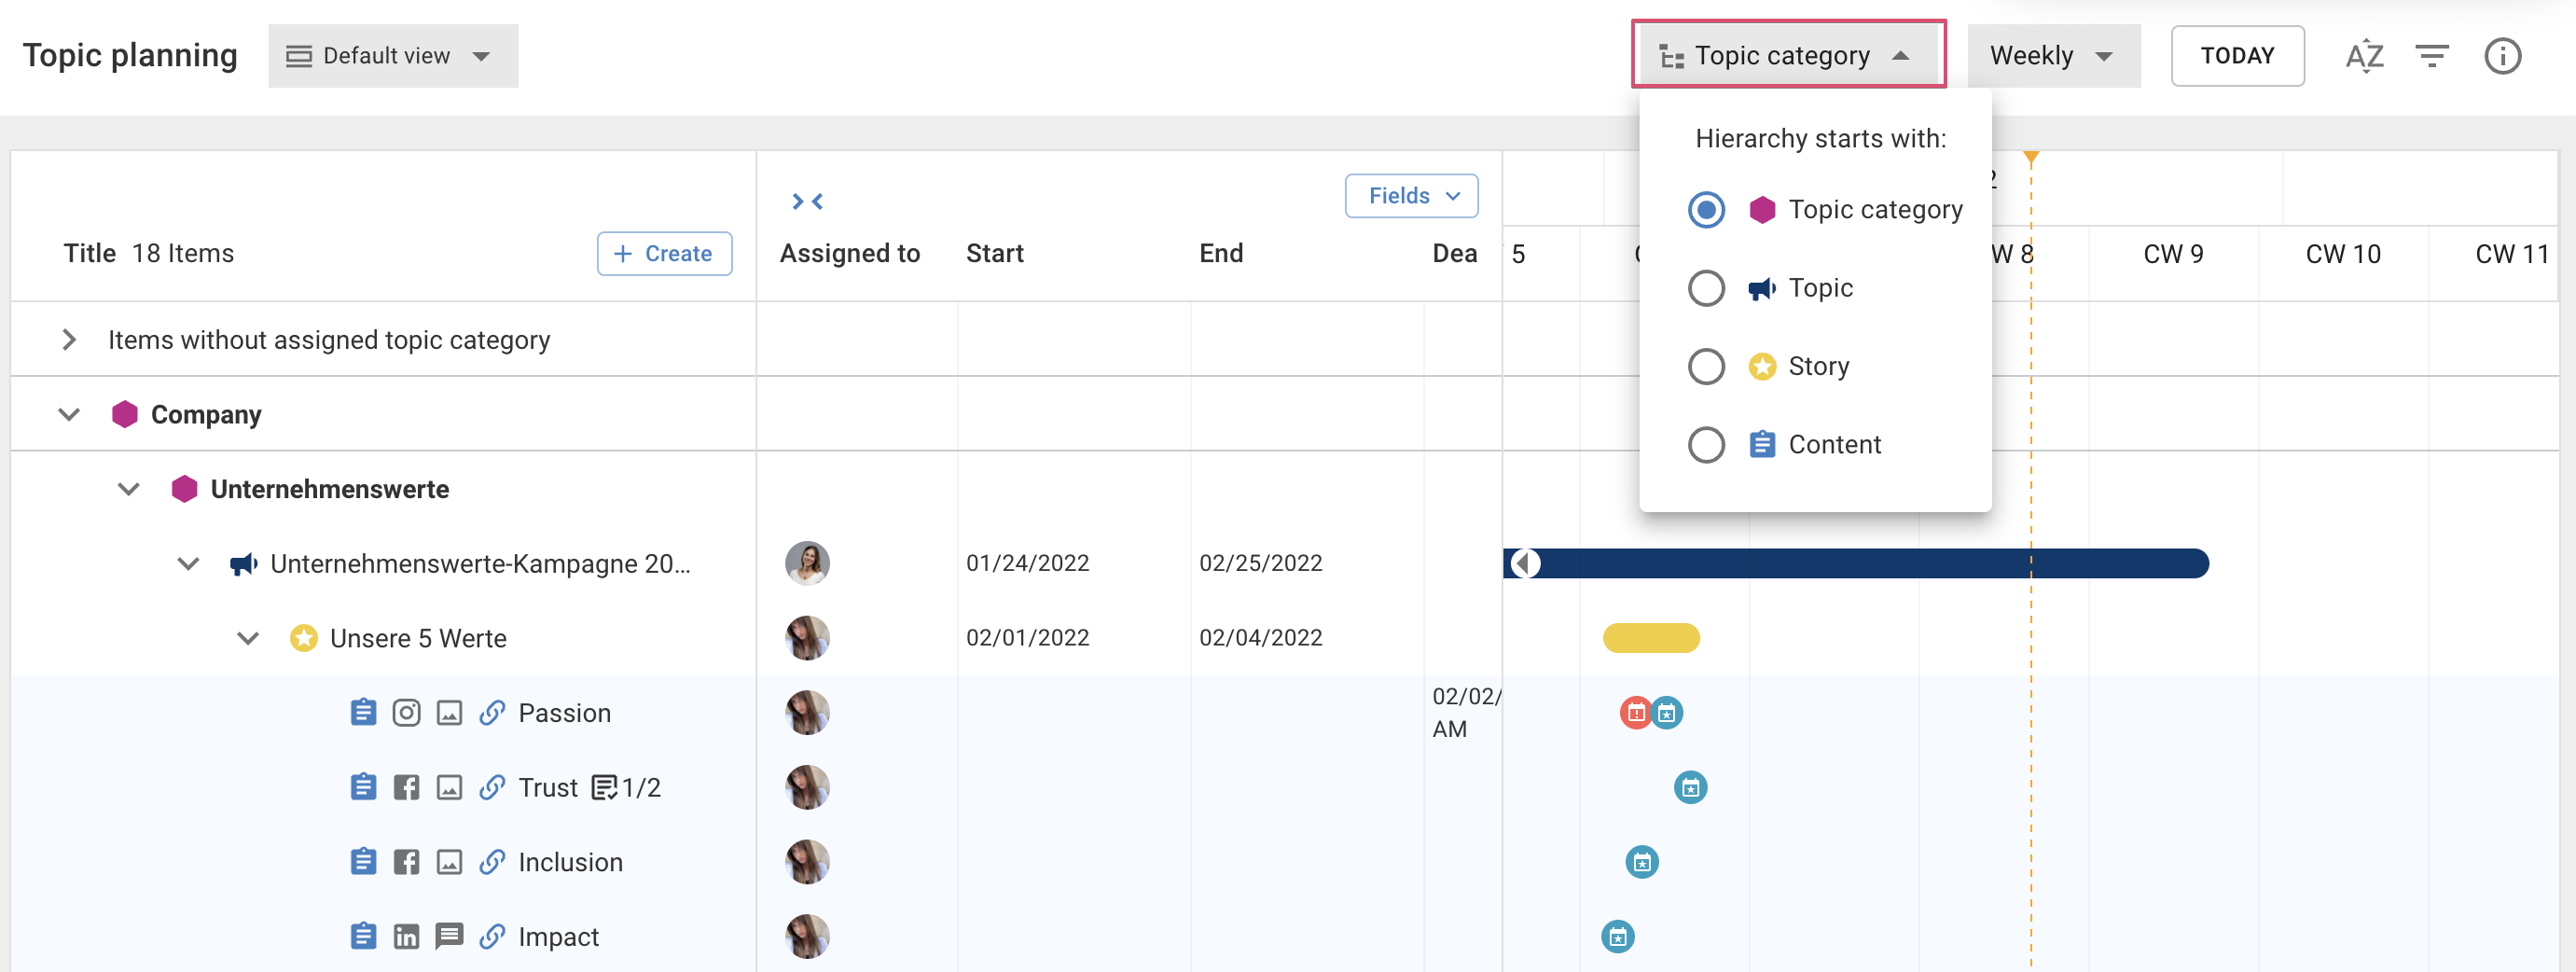2576x972 pixels.
Task: Open the filter icon near the top right
Action: (2434, 56)
